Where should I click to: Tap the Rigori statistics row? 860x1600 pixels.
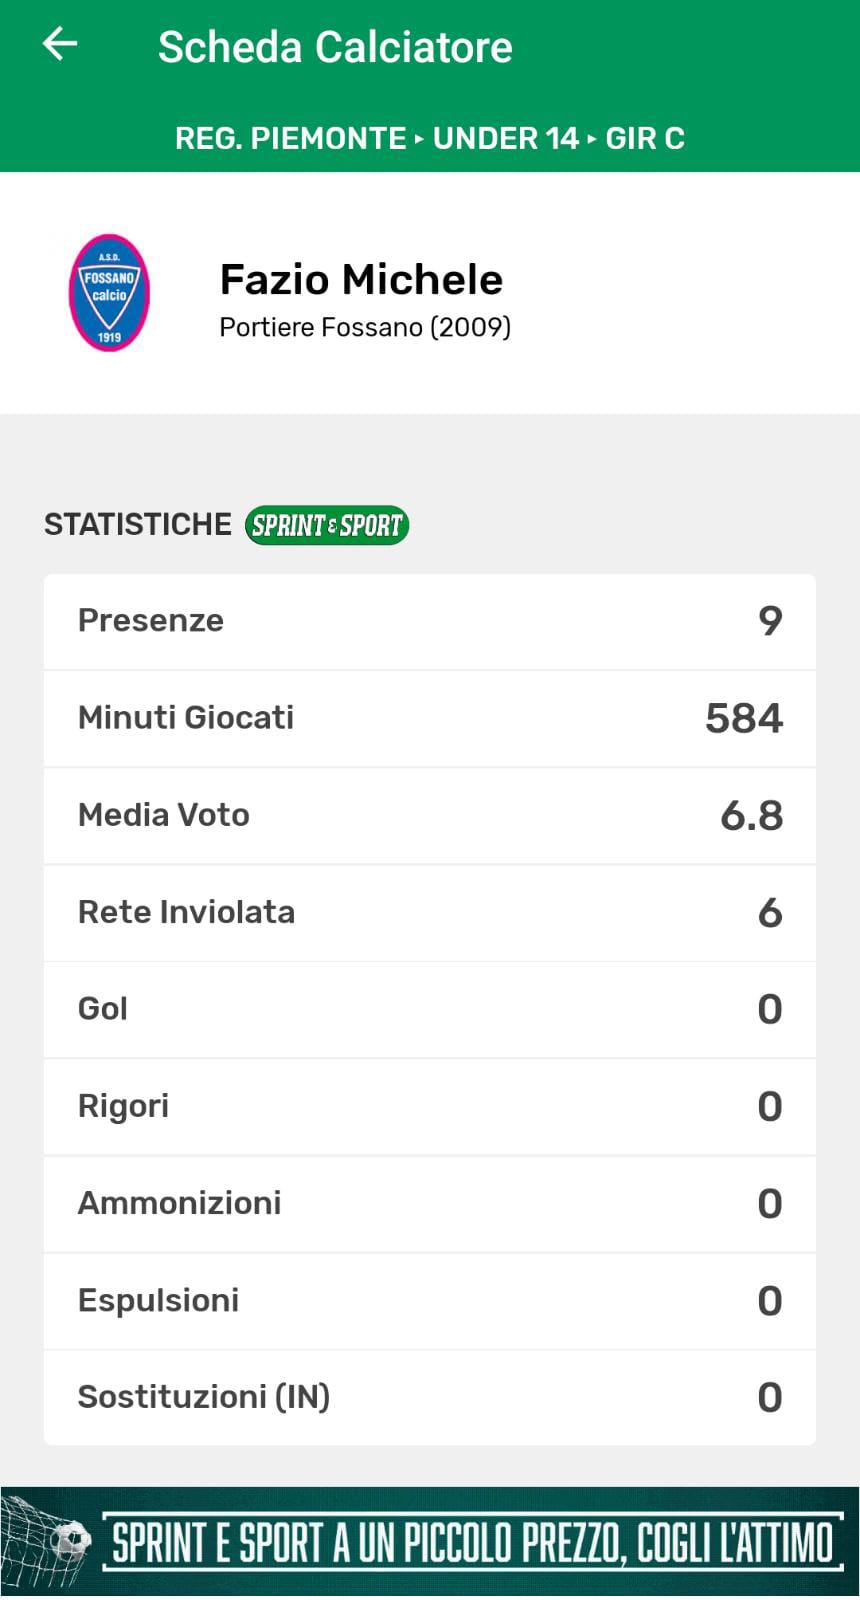(x=430, y=1106)
